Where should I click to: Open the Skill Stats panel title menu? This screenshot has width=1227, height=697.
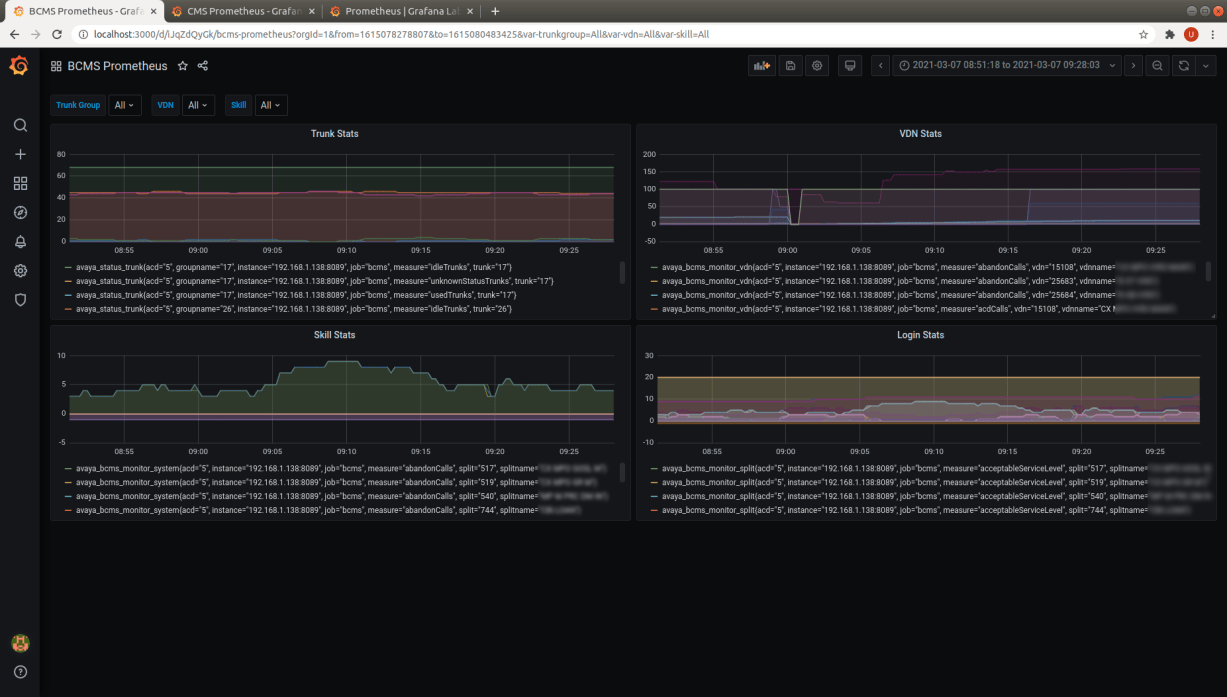tap(334, 335)
